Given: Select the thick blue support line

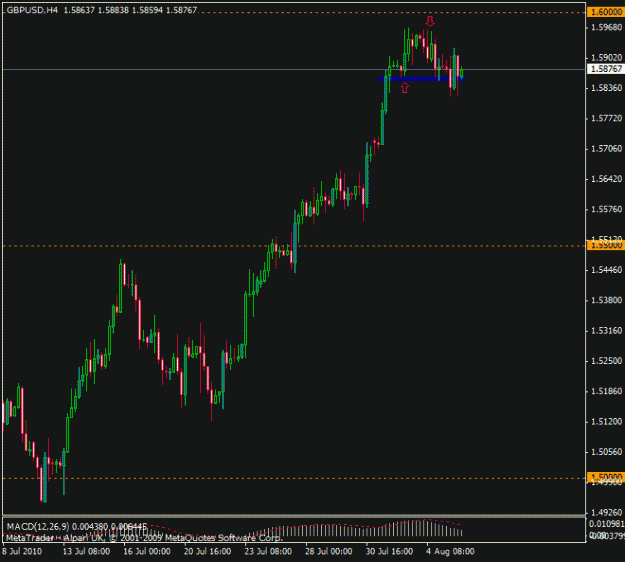Looking at the screenshot, I should [x=421, y=79].
